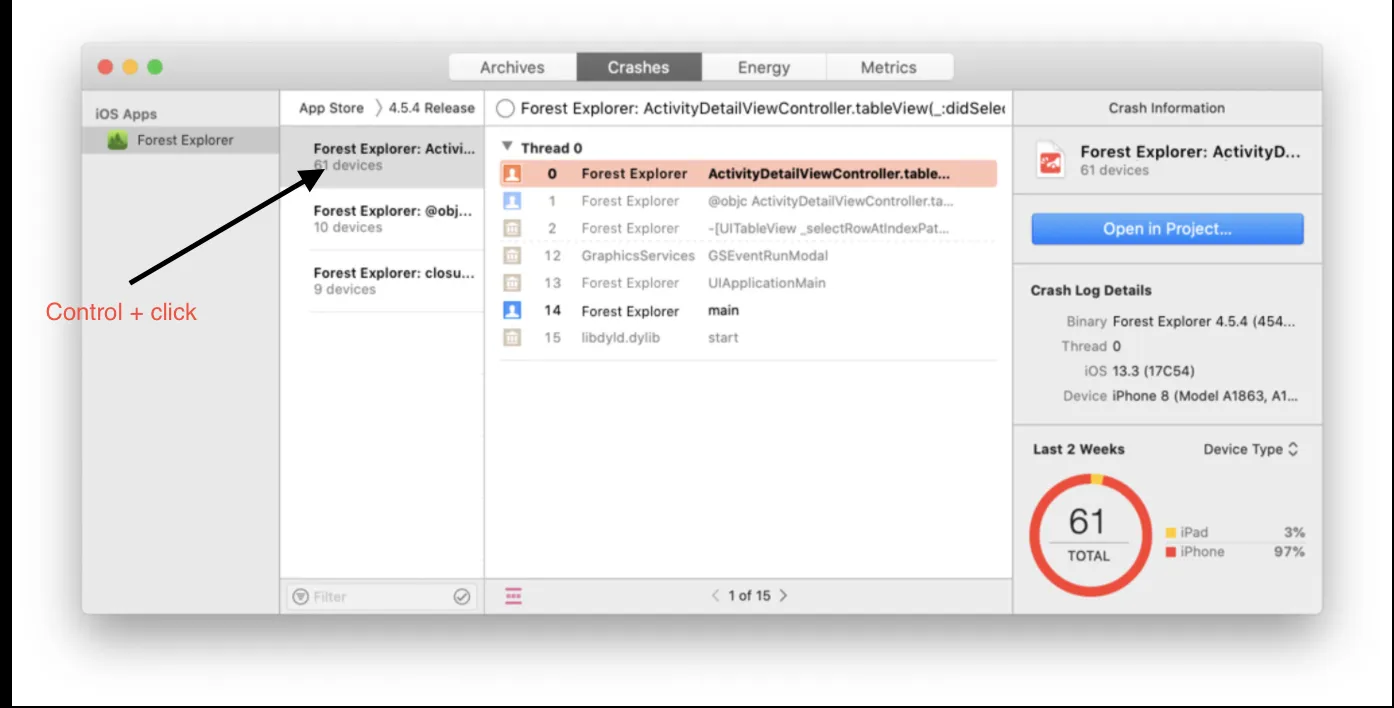Select frame 2 UITableView _selectRowAtIndexPath
1394x708 pixels.
click(x=748, y=228)
